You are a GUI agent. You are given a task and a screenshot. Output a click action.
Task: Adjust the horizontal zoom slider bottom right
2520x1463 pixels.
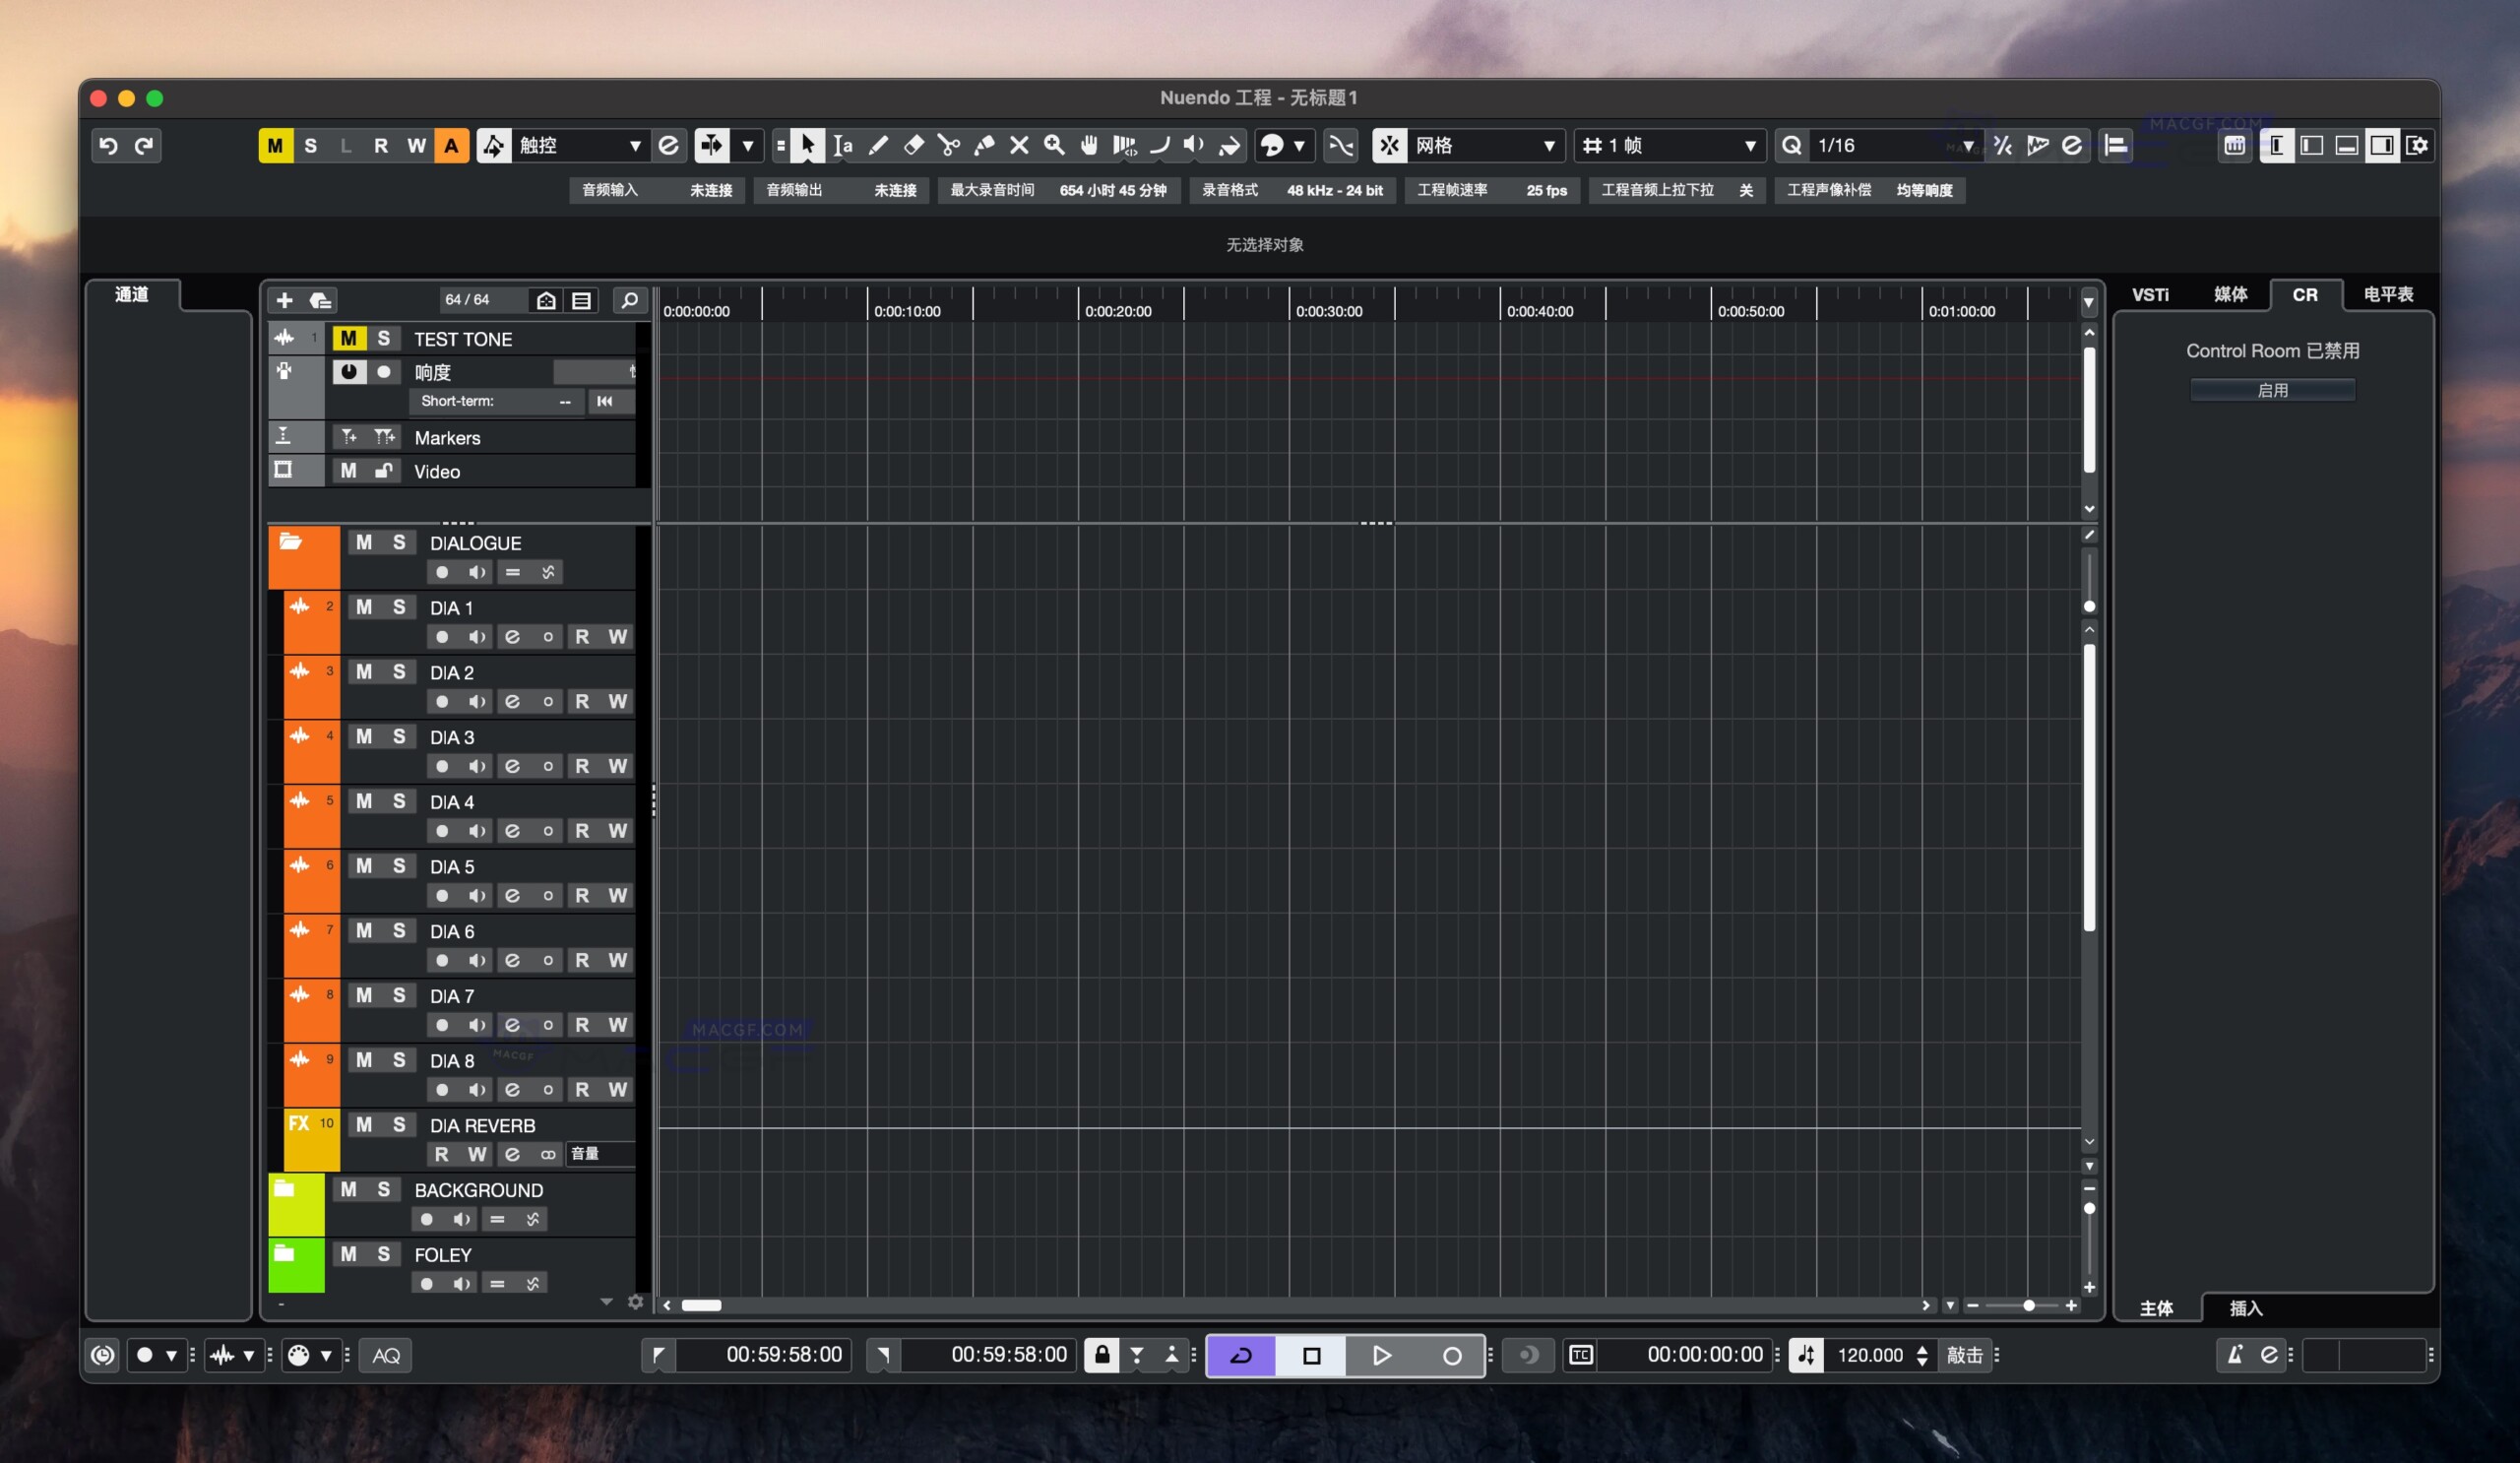[x=2028, y=1305]
